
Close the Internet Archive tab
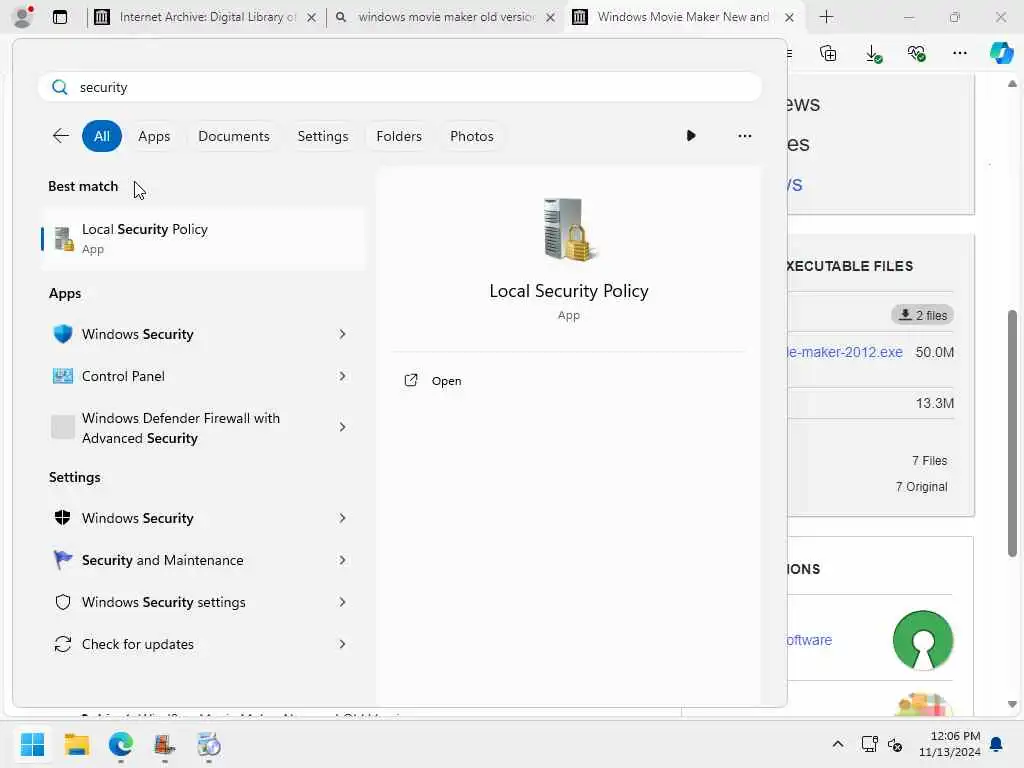click(x=312, y=18)
